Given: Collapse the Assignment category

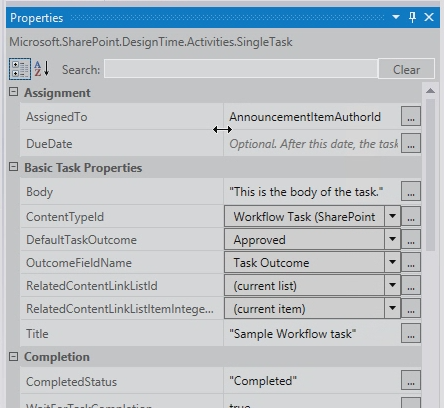Looking at the screenshot, I should [13, 92].
